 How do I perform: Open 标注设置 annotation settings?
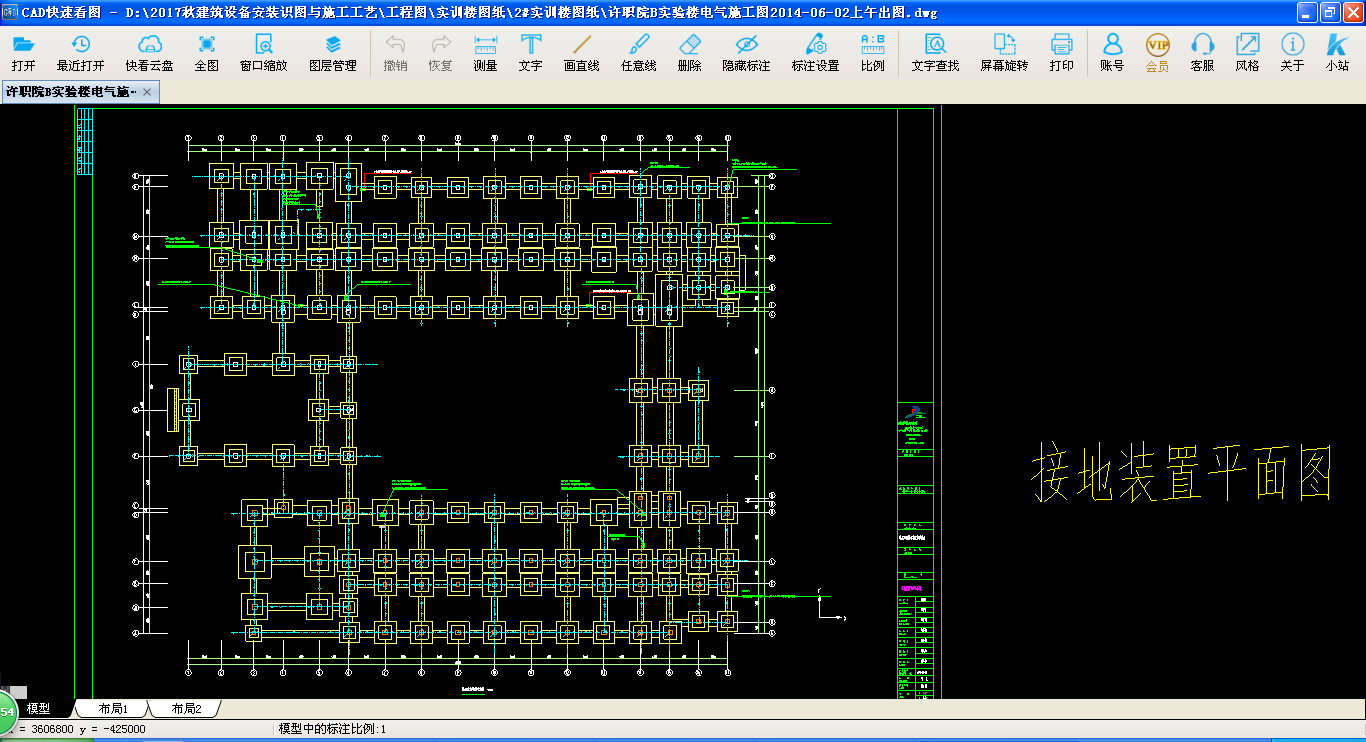(x=815, y=52)
